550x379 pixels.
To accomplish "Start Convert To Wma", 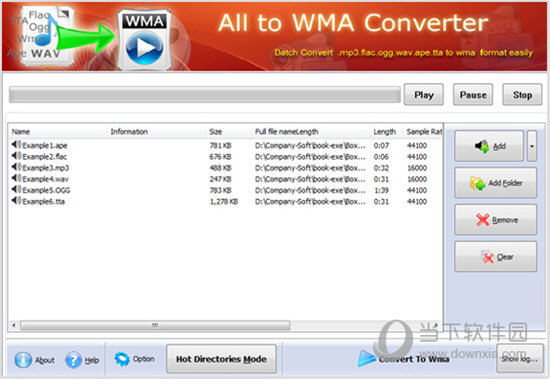I will coord(403,359).
